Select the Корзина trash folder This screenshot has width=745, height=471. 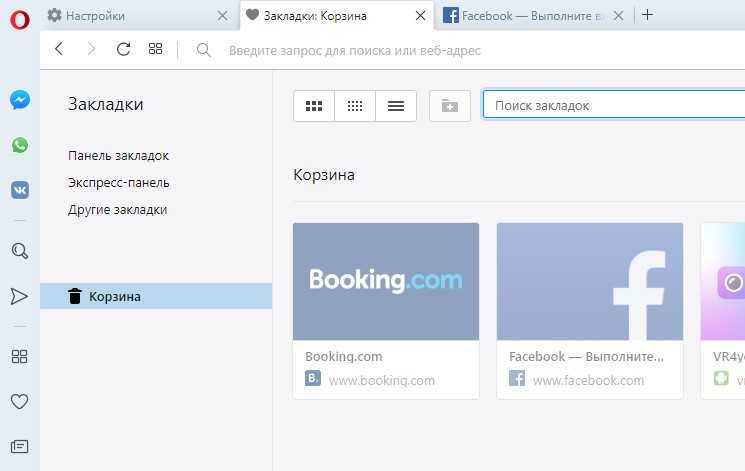156,296
